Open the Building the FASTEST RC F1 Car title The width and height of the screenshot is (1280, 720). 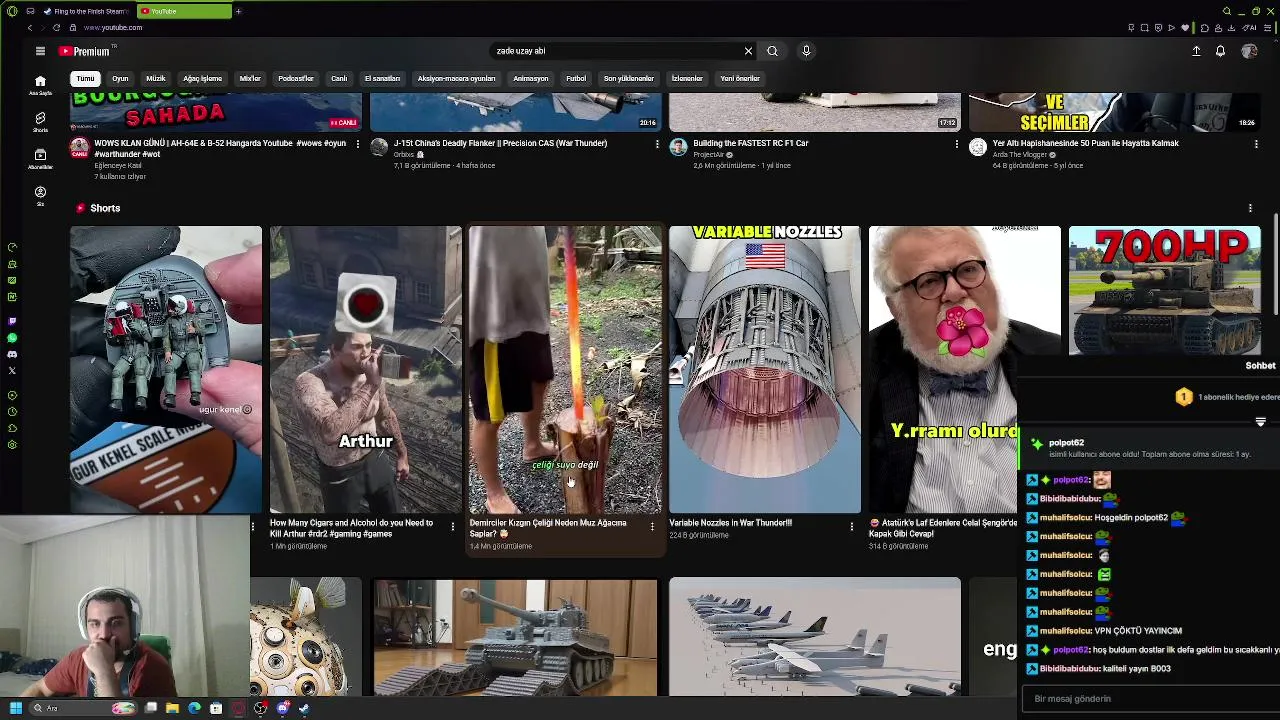[x=751, y=143]
